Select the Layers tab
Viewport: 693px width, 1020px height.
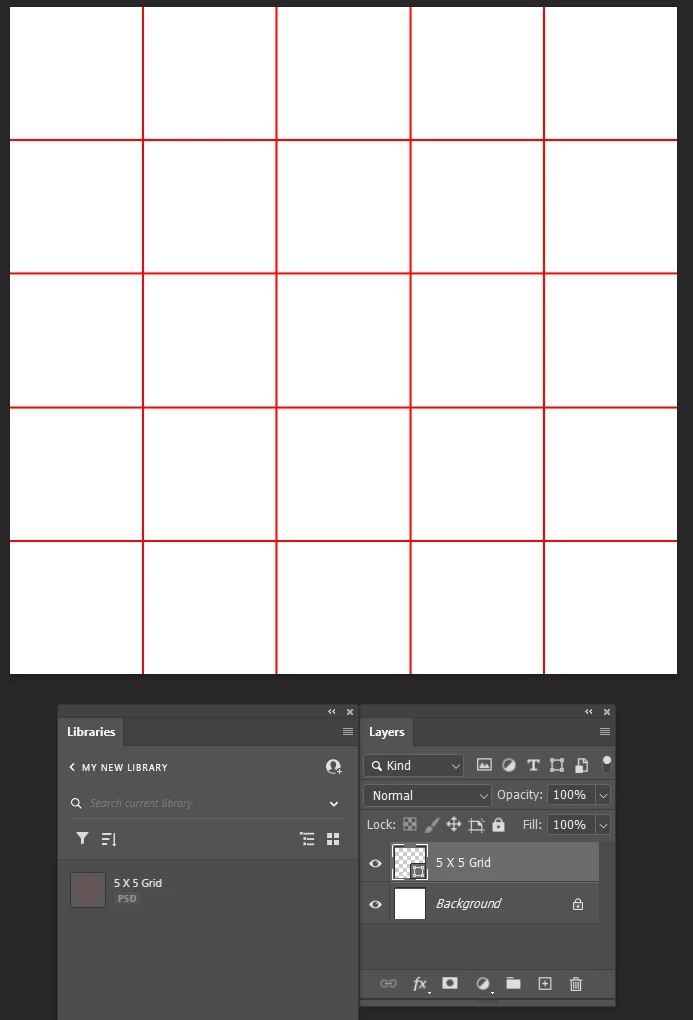[x=387, y=732]
